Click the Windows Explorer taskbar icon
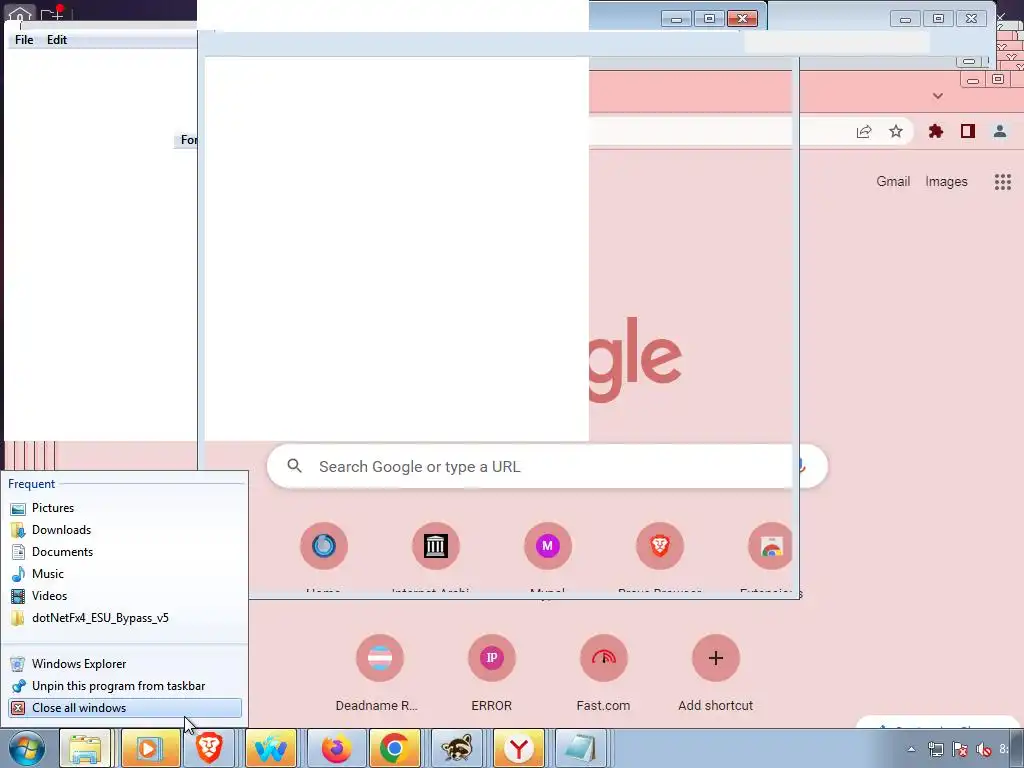The width and height of the screenshot is (1024, 768). coord(86,748)
